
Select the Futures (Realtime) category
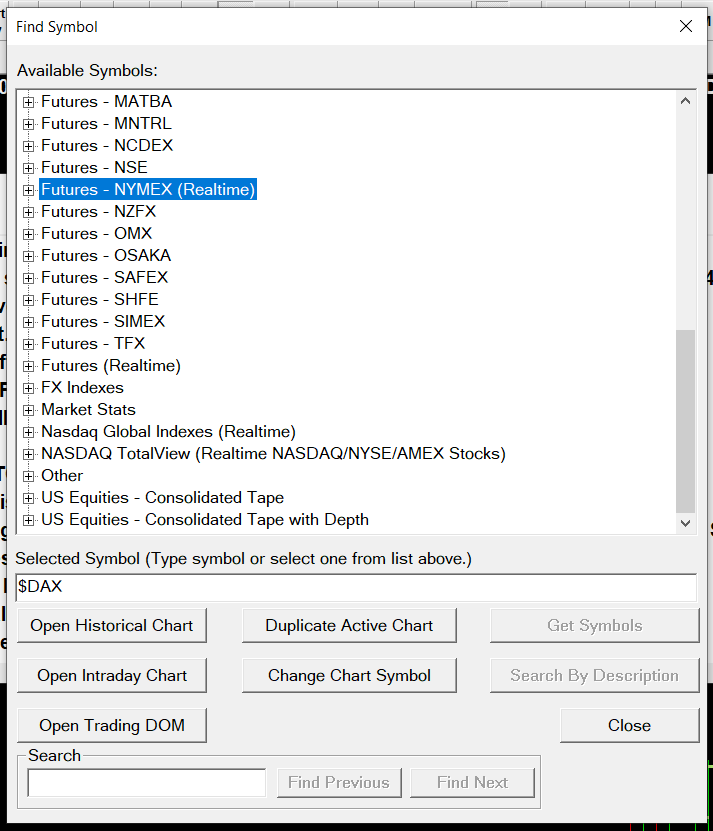[x=111, y=366]
